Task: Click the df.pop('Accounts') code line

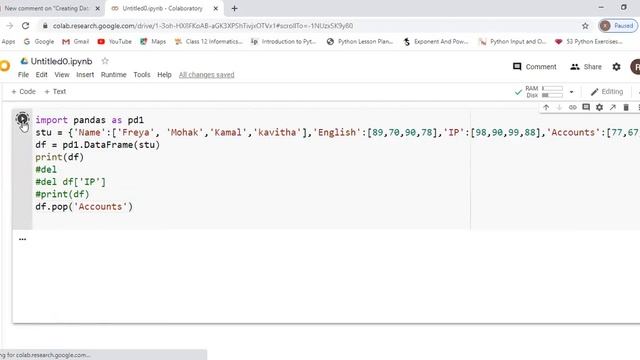Action: (x=84, y=207)
